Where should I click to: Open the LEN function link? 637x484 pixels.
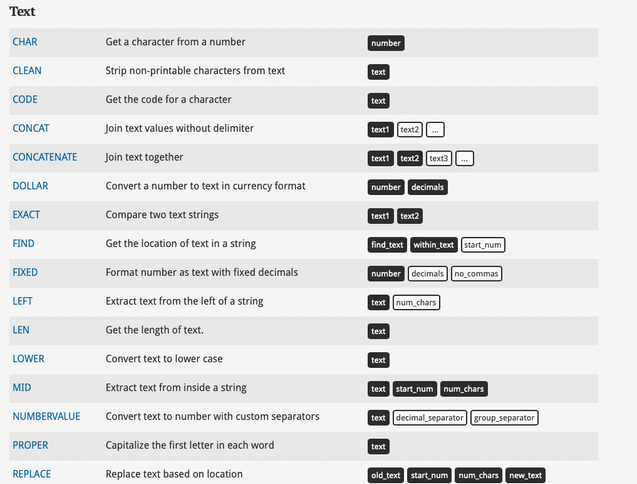click(x=21, y=330)
